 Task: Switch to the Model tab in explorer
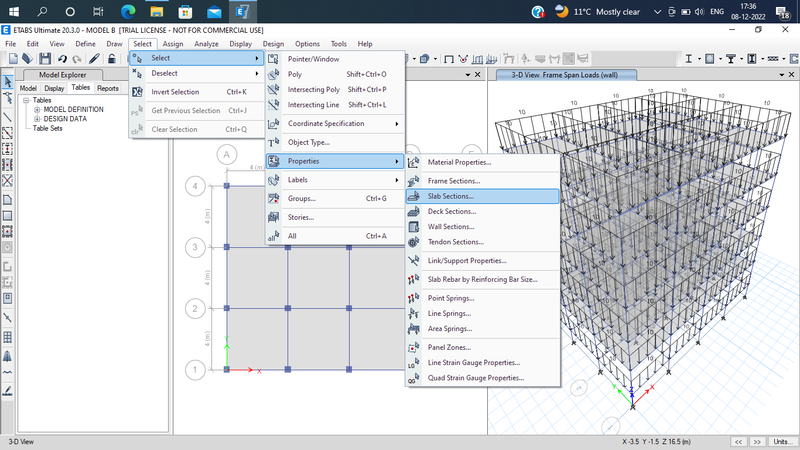tap(28, 88)
